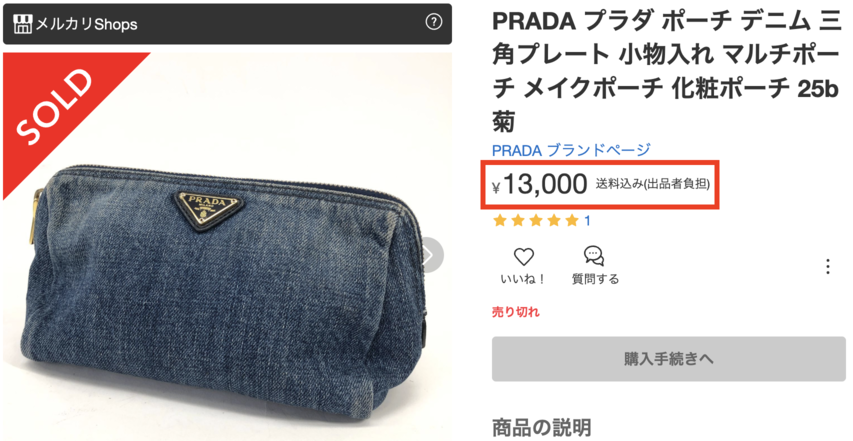Click the 購入手続きへ button
Screen dimensions: 853x441
[669, 359]
